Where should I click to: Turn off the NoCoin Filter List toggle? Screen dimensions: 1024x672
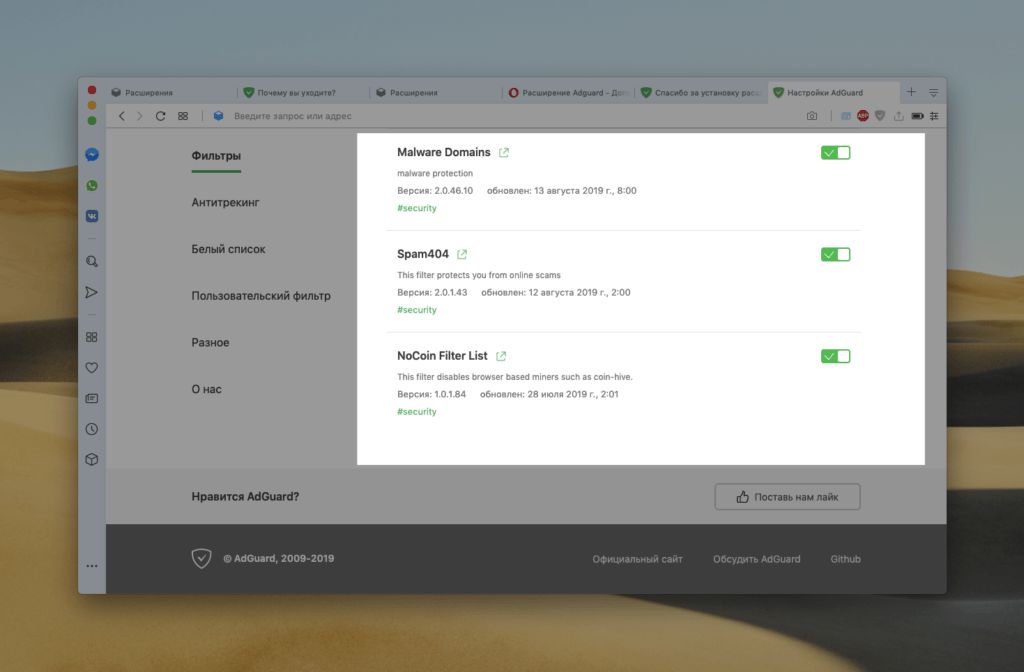click(x=835, y=357)
